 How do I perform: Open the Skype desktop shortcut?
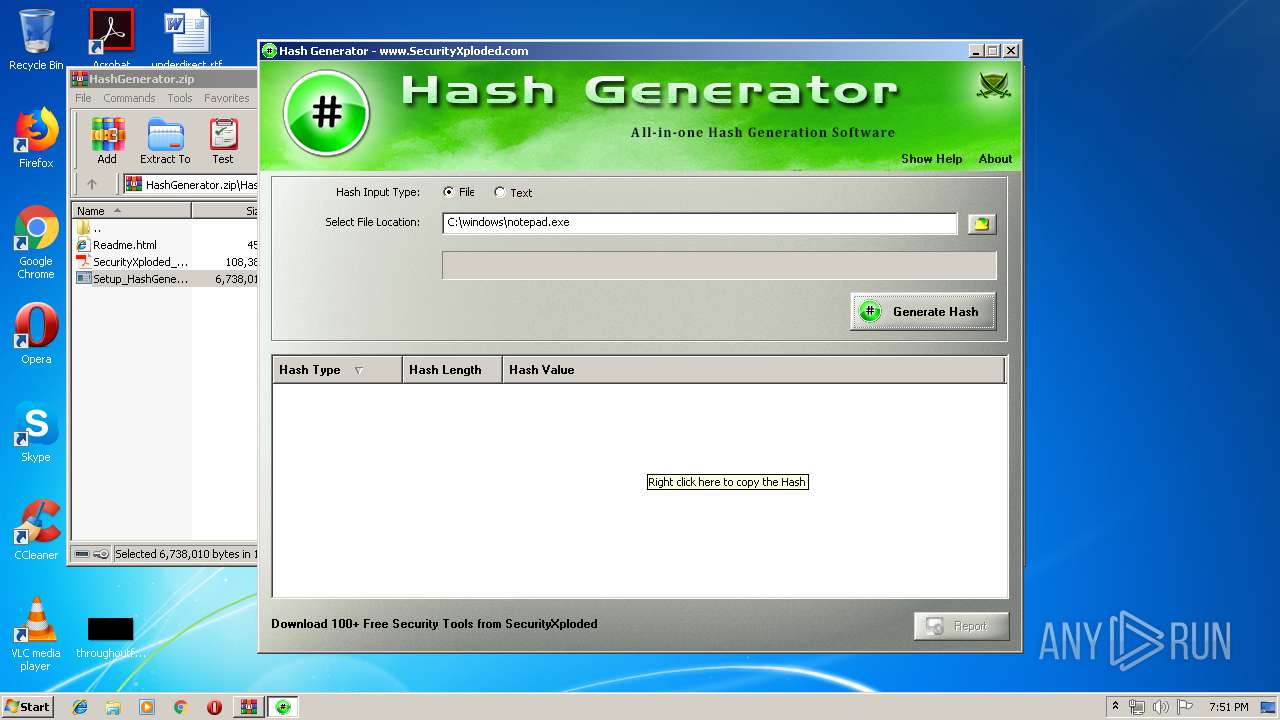click(x=36, y=432)
